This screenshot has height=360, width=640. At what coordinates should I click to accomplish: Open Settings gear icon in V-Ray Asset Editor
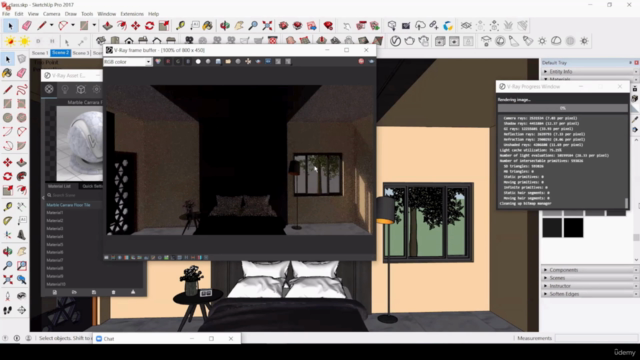pos(97,89)
